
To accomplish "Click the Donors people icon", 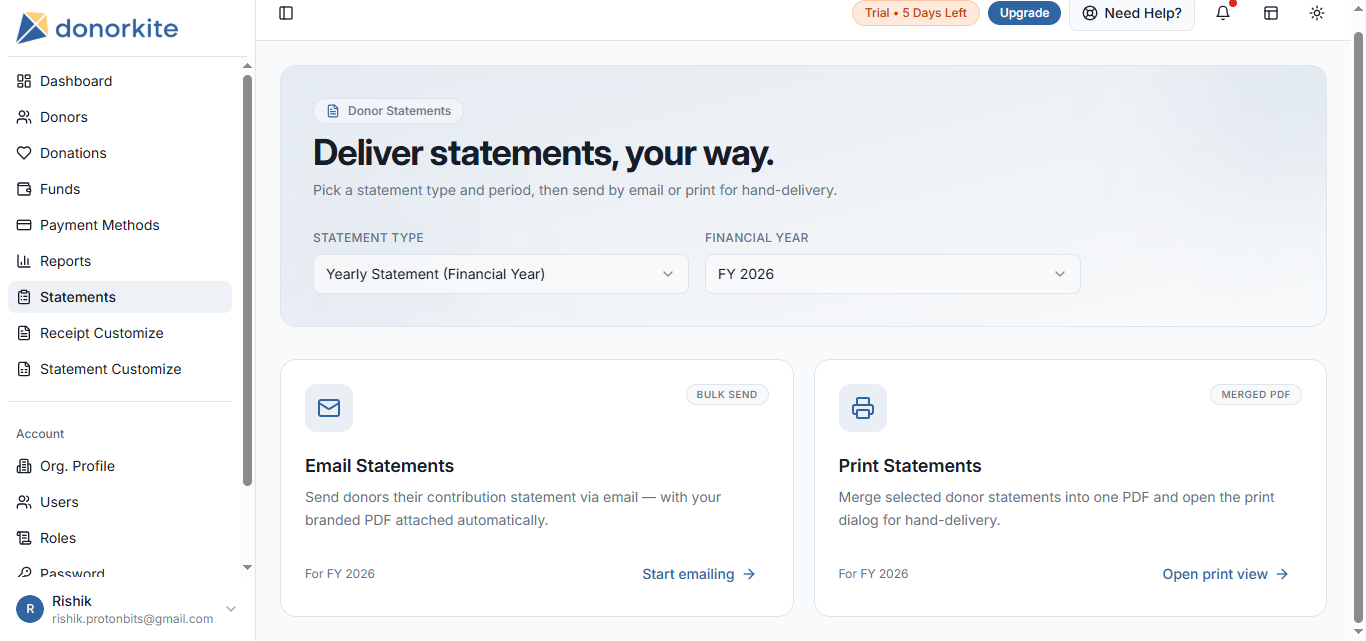I will 24,117.
